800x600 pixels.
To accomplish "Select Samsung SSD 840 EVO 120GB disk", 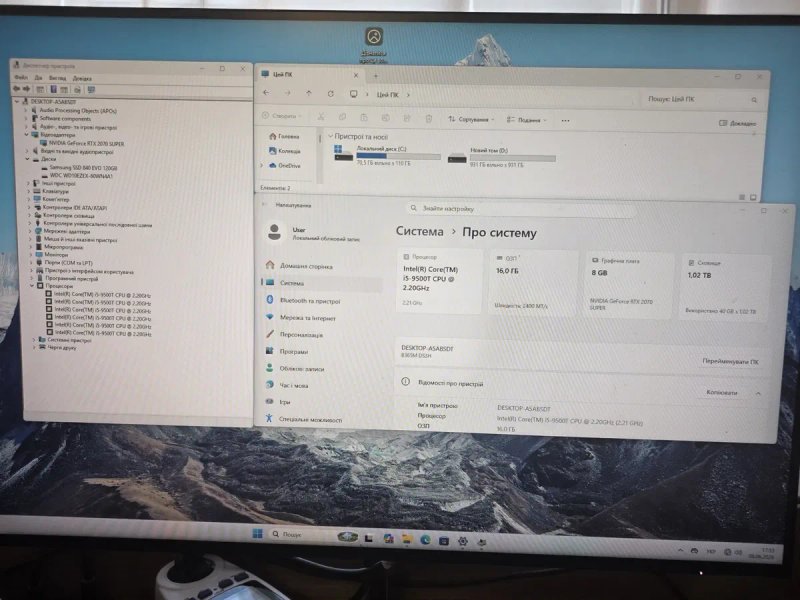I will click(83, 167).
